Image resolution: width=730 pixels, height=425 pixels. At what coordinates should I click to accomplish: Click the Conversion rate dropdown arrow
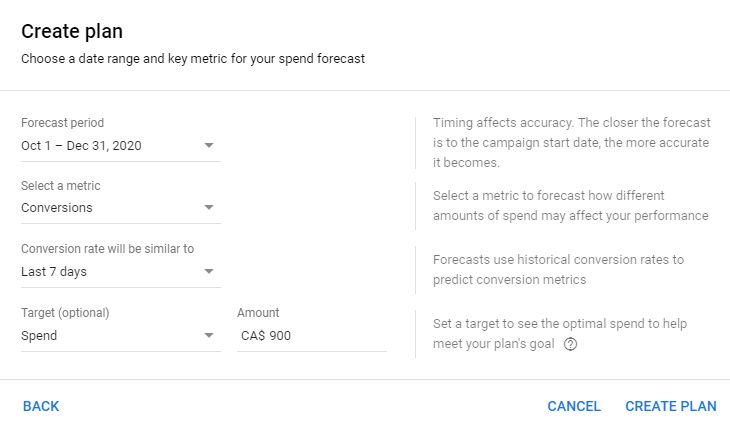pyautogui.click(x=209, y=271)
